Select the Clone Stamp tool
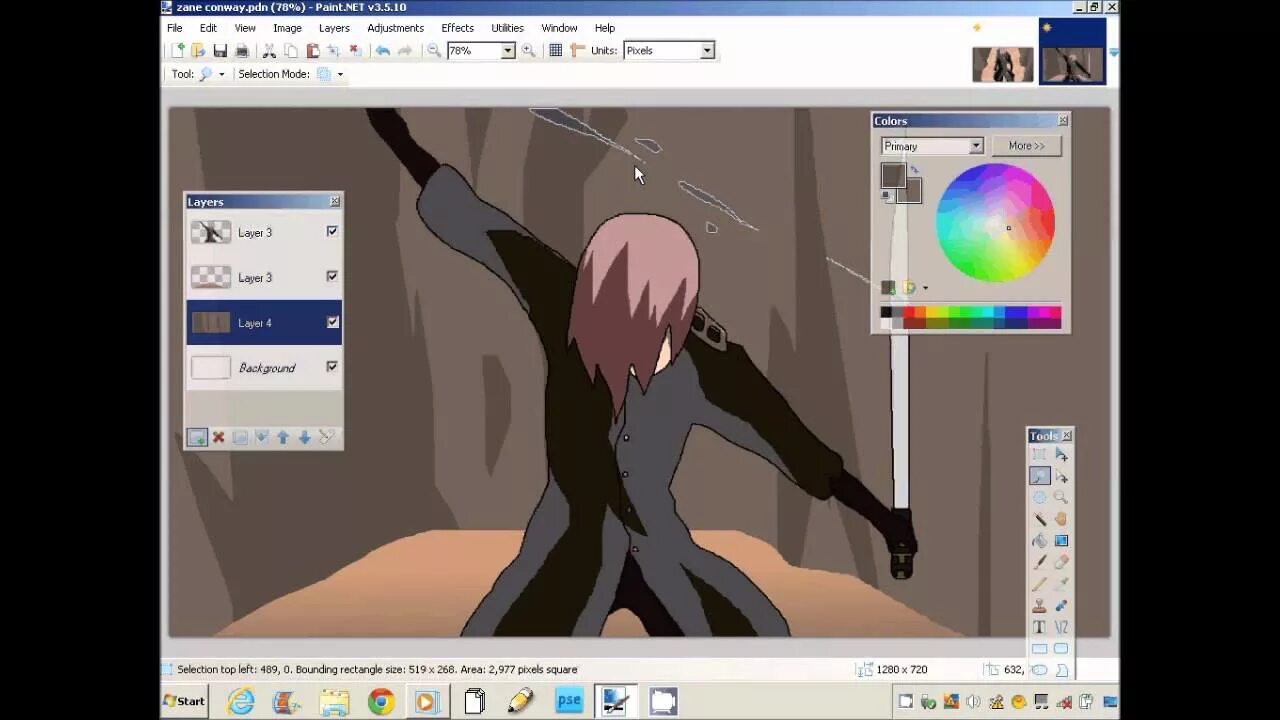1280x720 pixels. (x=1039, y=606)
